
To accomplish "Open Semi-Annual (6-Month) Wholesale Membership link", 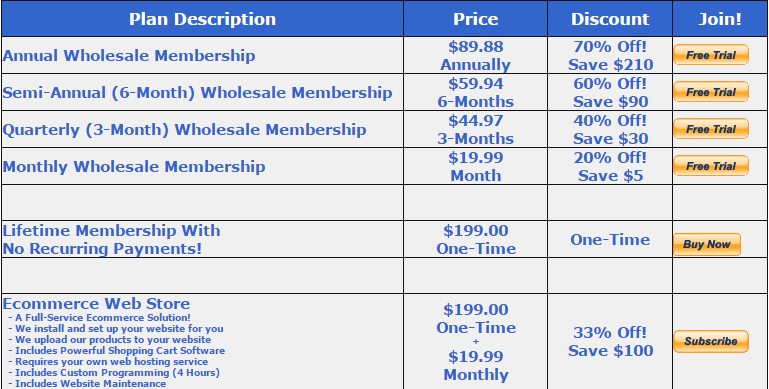I will [x=198, y=92].
